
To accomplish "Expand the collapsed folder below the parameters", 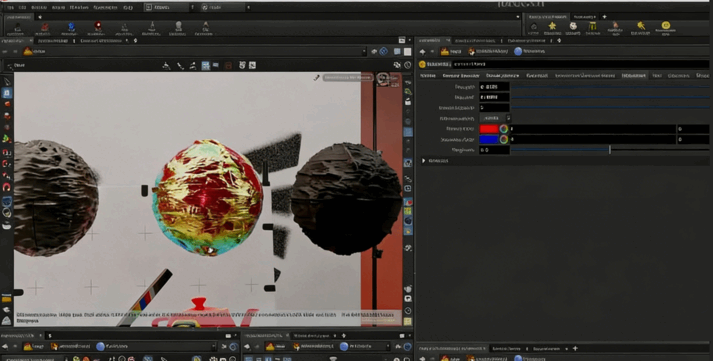I will 424,160.
